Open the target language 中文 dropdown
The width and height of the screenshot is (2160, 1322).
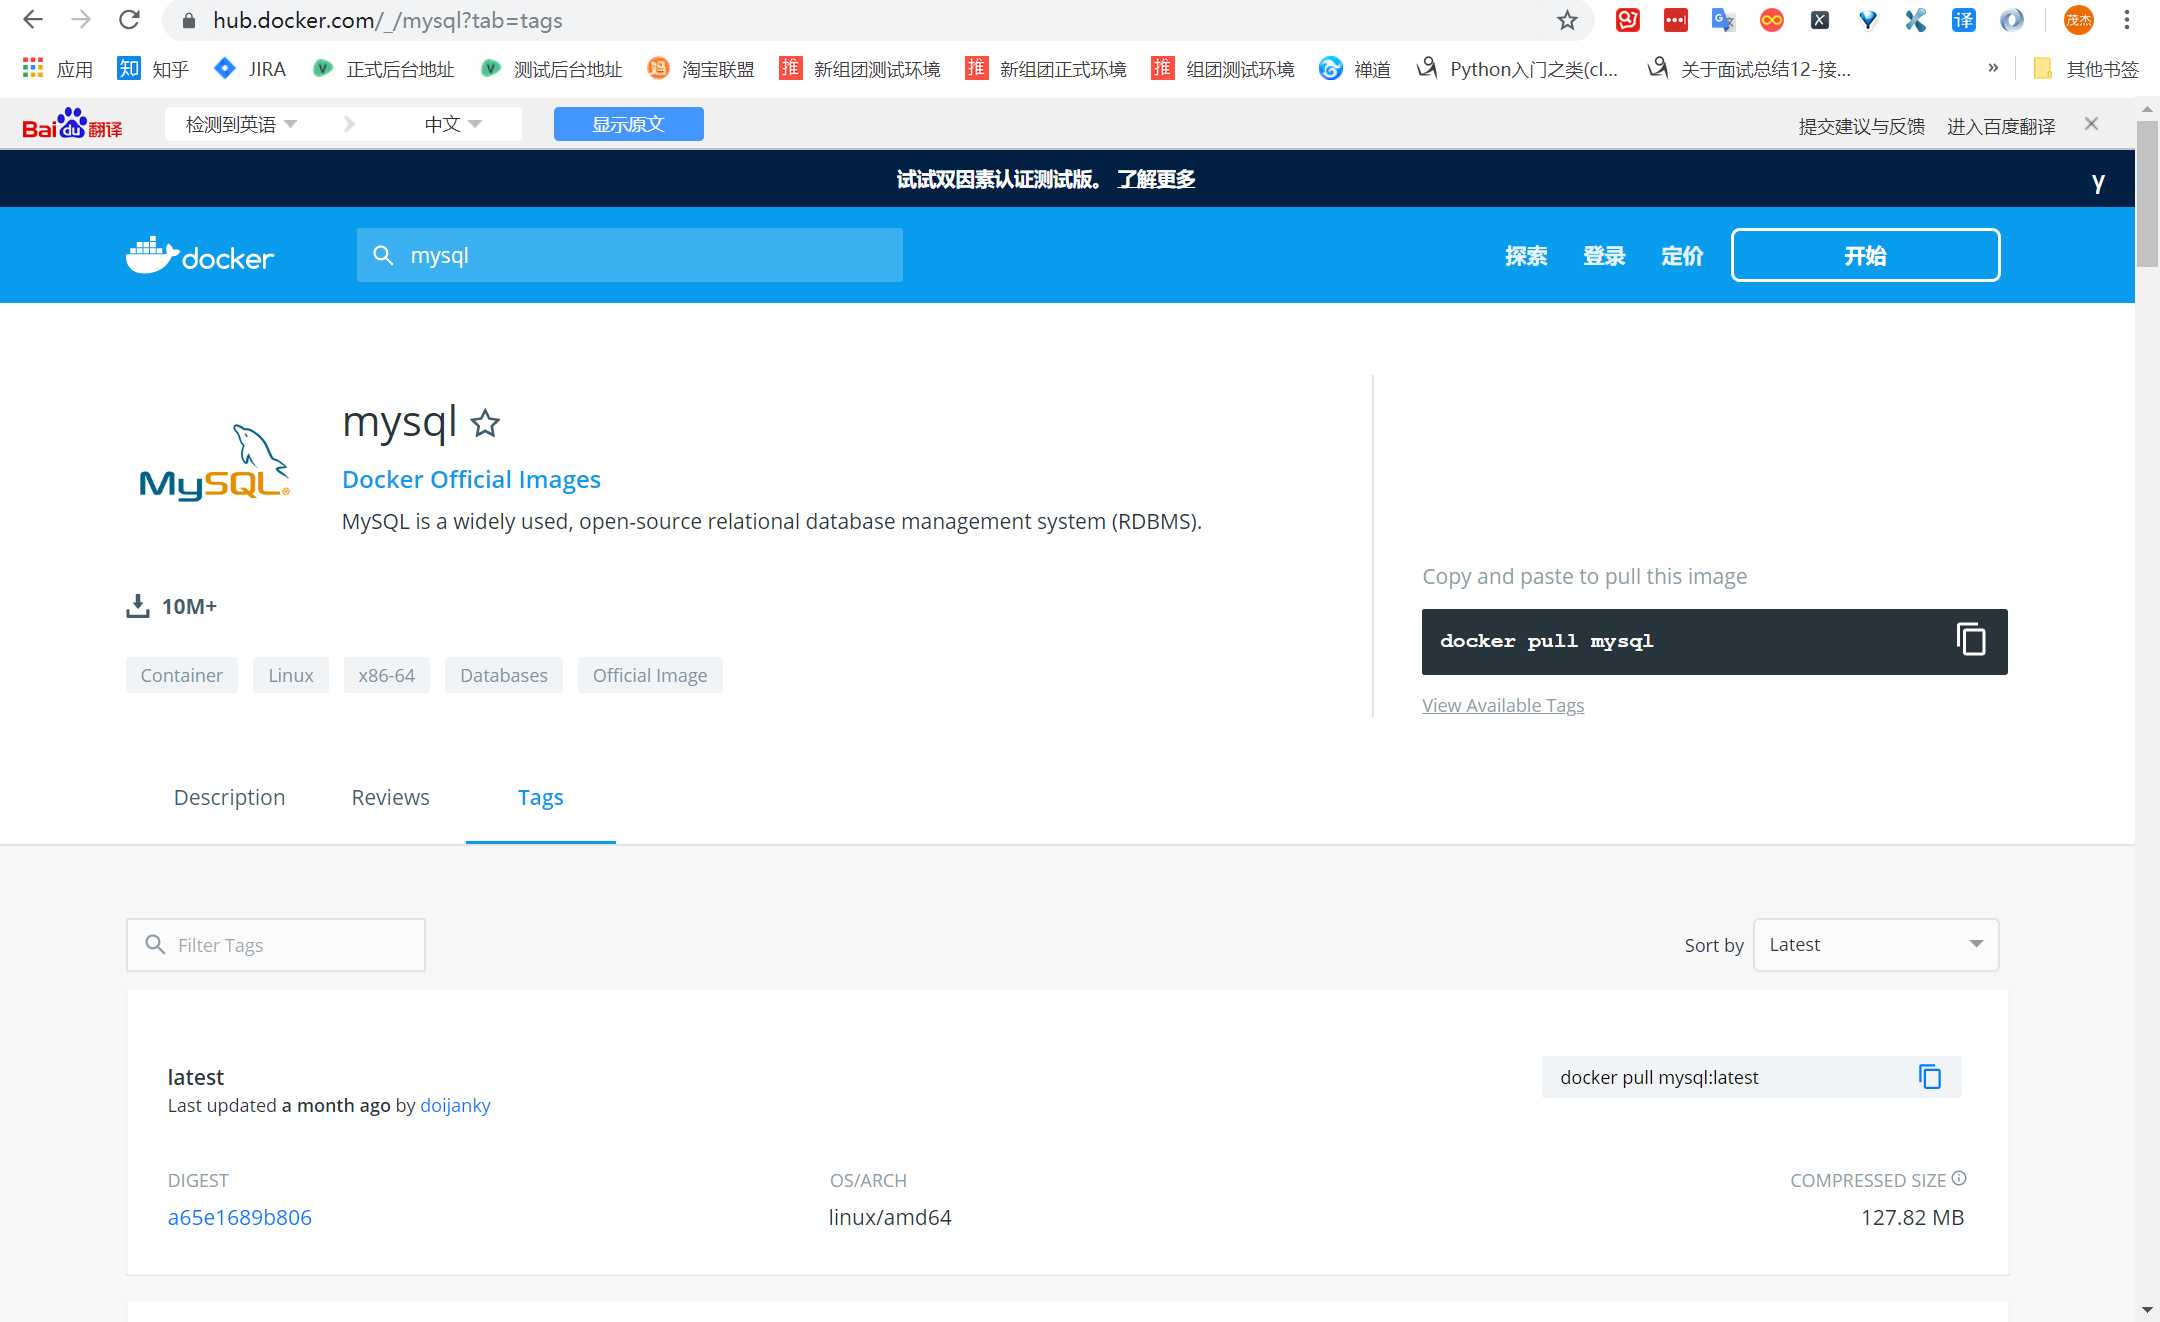[453, 124]
